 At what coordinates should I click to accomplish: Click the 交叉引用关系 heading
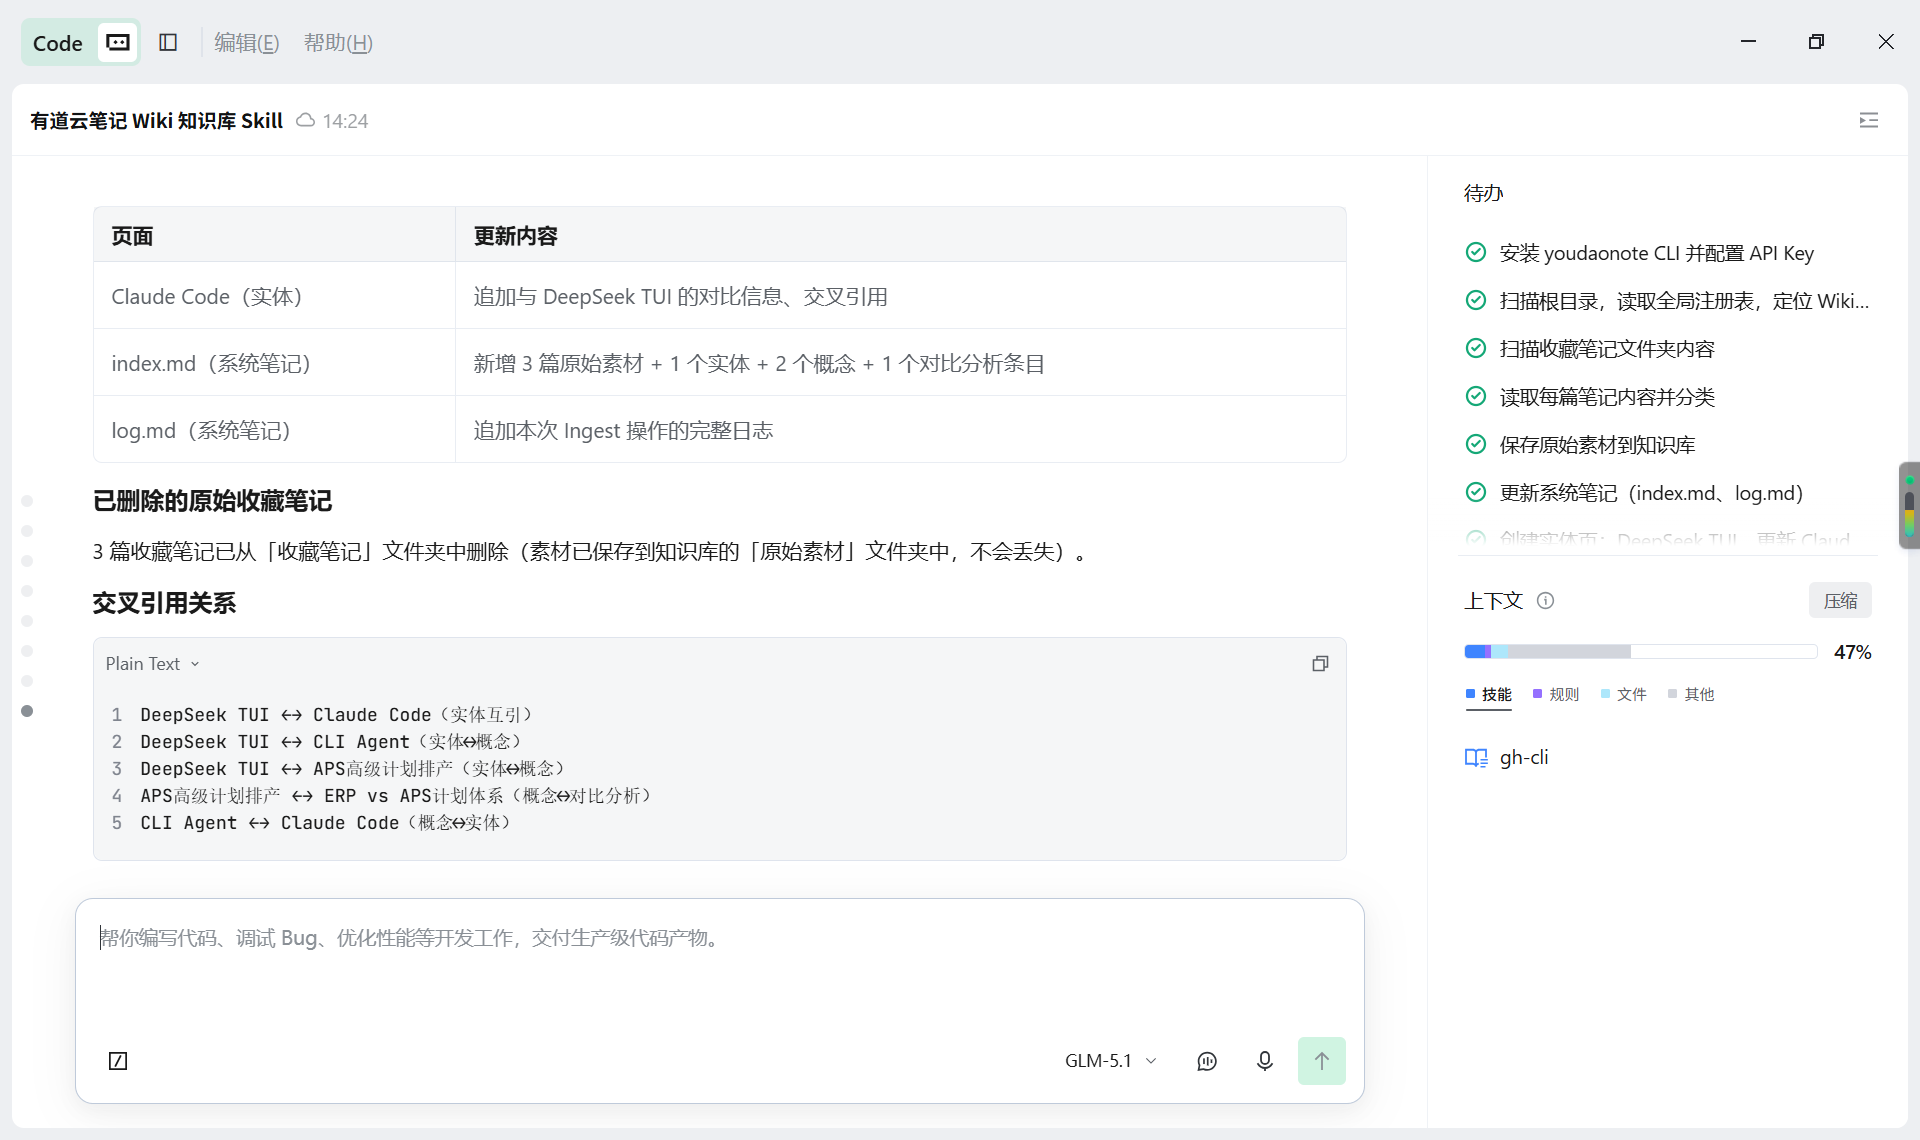point(164,603)
